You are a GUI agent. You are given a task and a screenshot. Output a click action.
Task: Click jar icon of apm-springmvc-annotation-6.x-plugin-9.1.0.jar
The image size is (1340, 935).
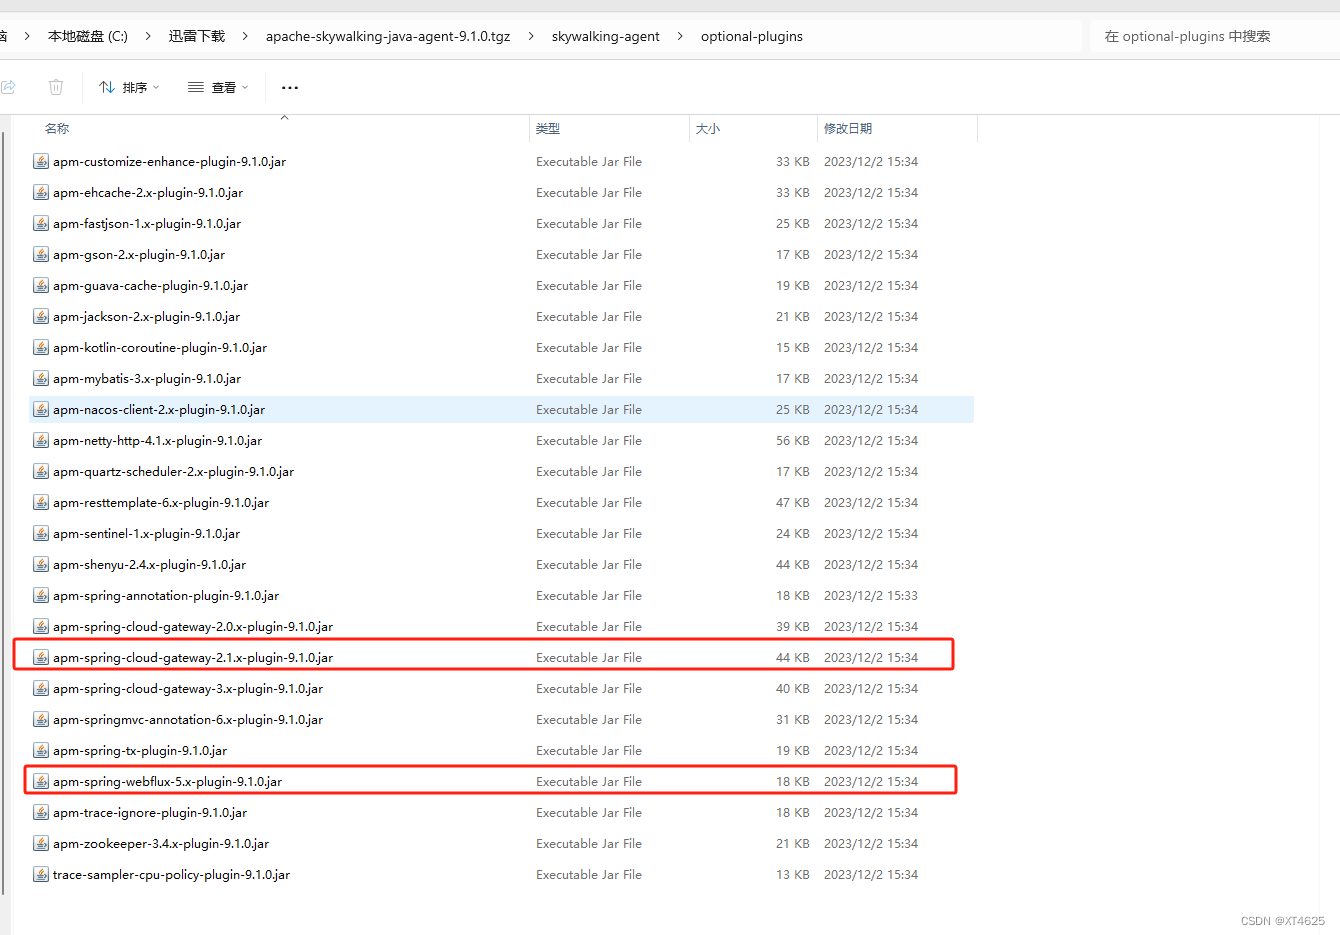point(41,719)
